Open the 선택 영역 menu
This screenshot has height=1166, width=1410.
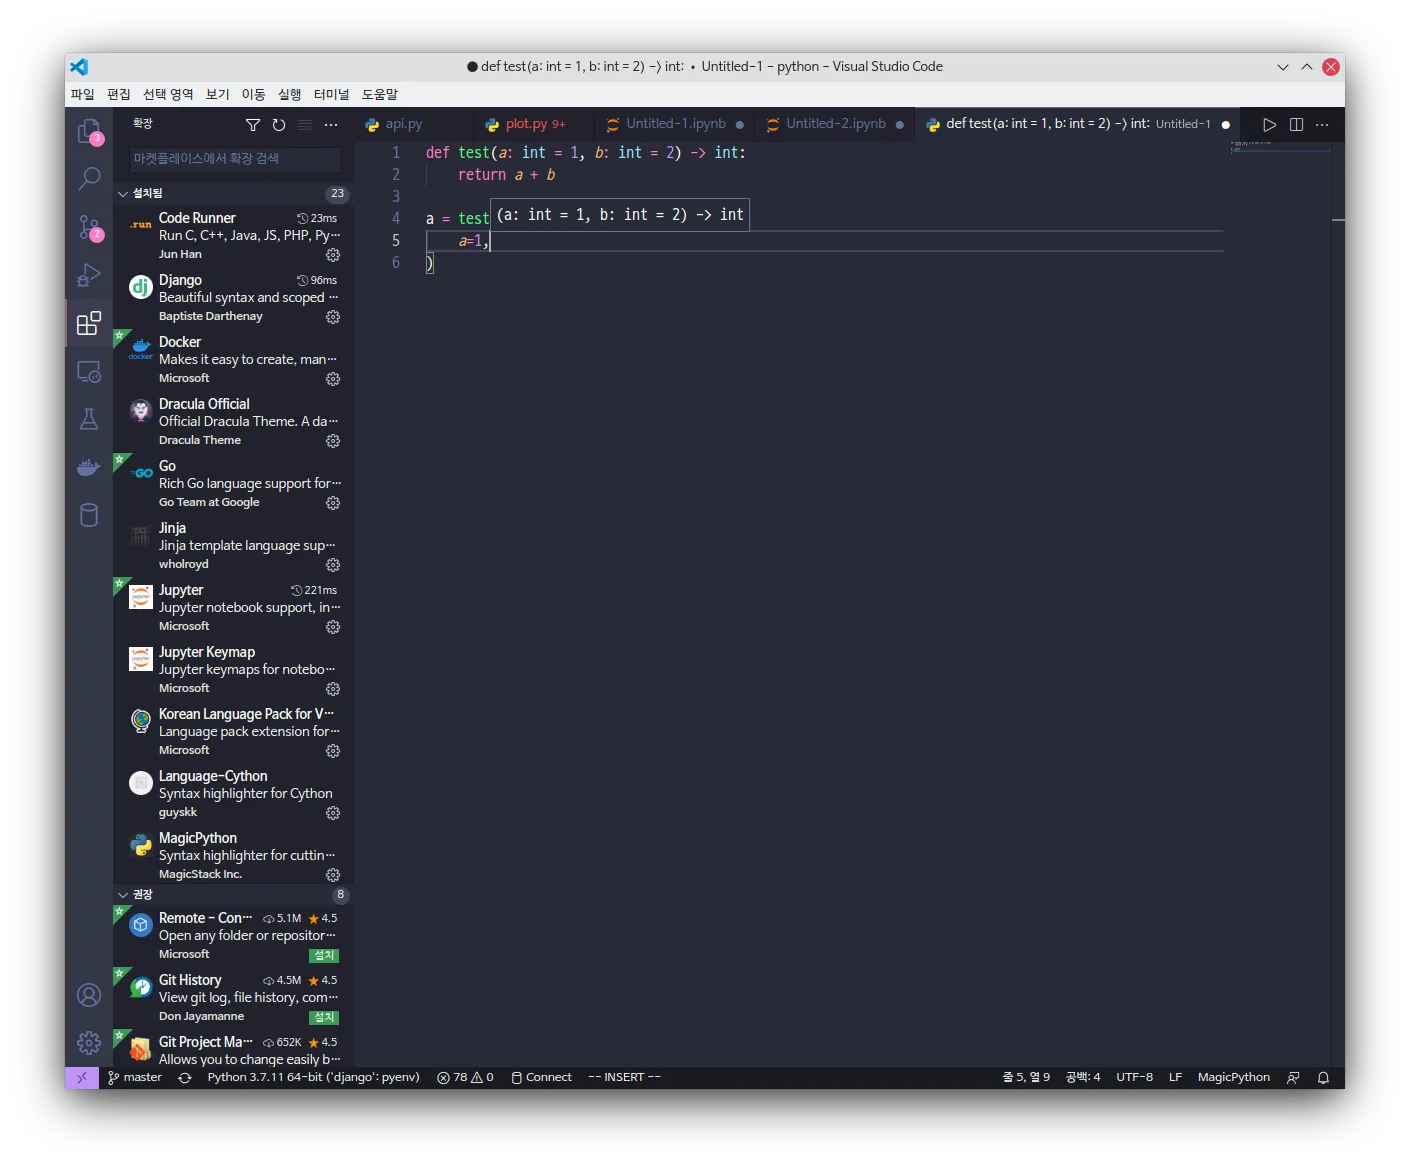coord(168,94)
